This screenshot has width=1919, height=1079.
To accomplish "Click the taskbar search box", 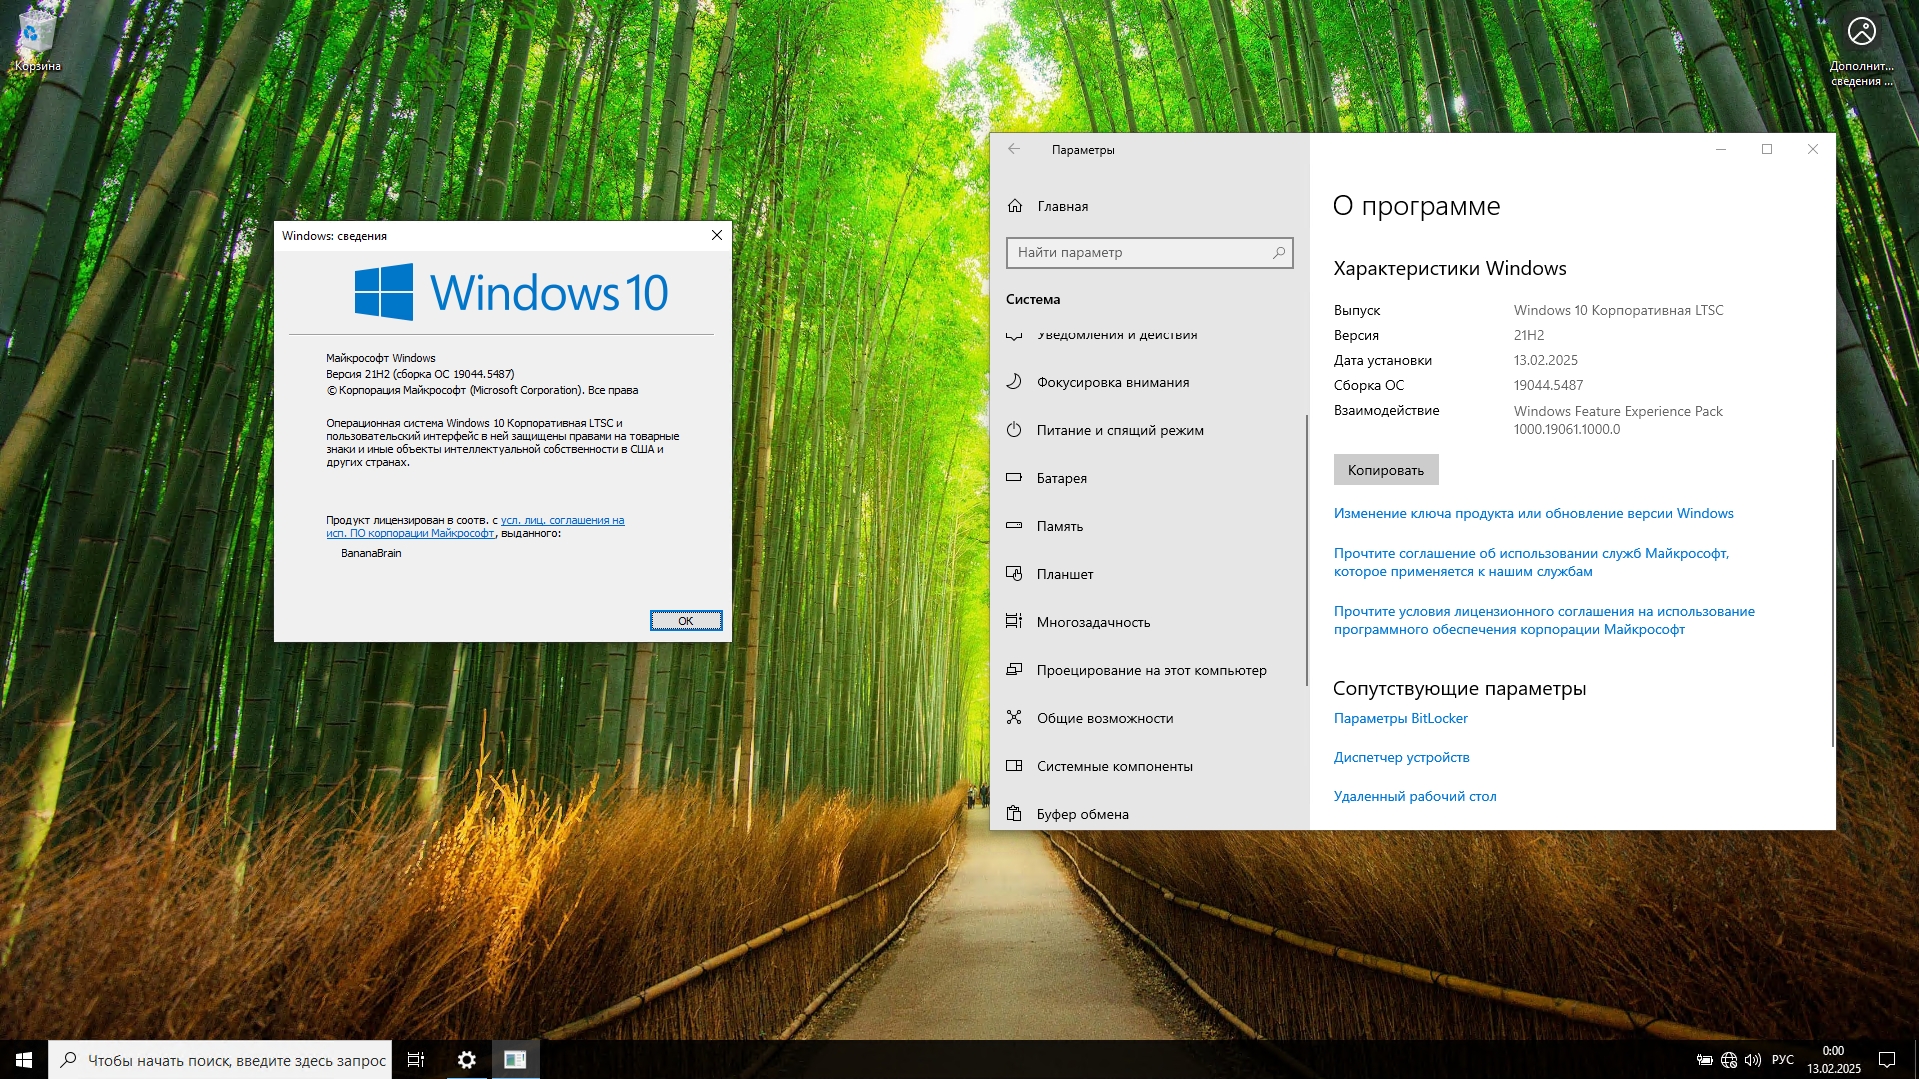I will pyautogui.click(x=220, y=1060).
